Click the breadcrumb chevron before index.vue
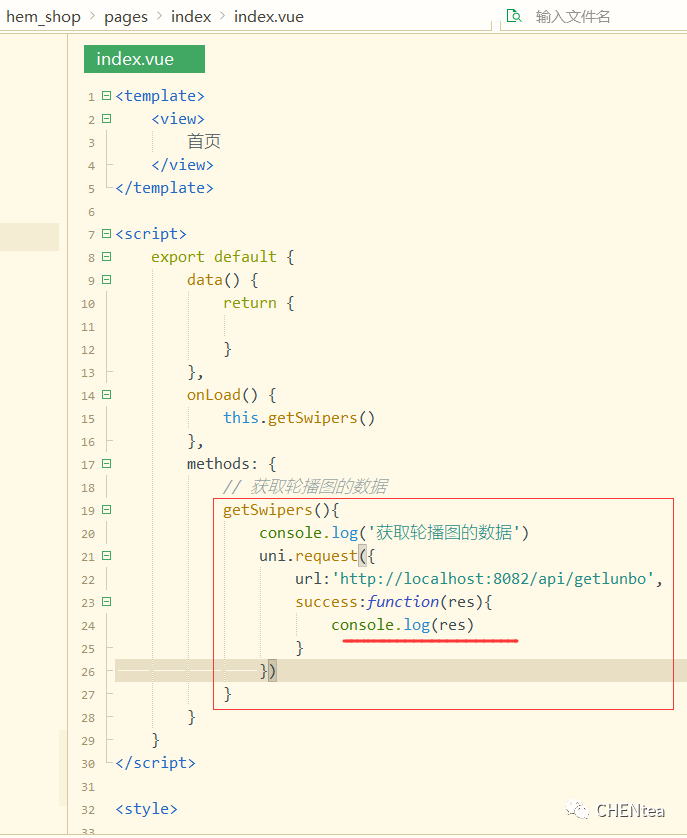 click(222, 17)
